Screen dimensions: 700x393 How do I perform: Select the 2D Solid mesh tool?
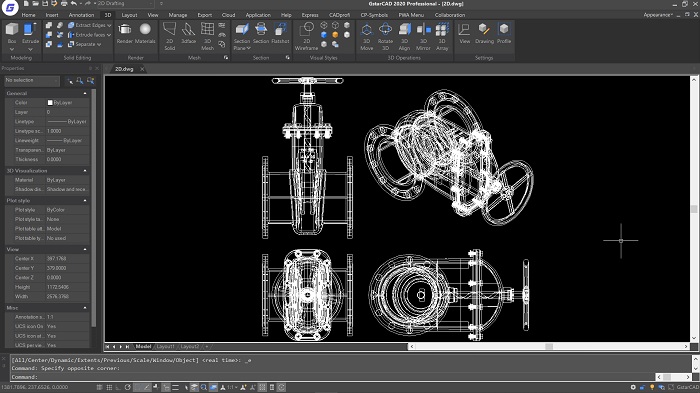170,36
